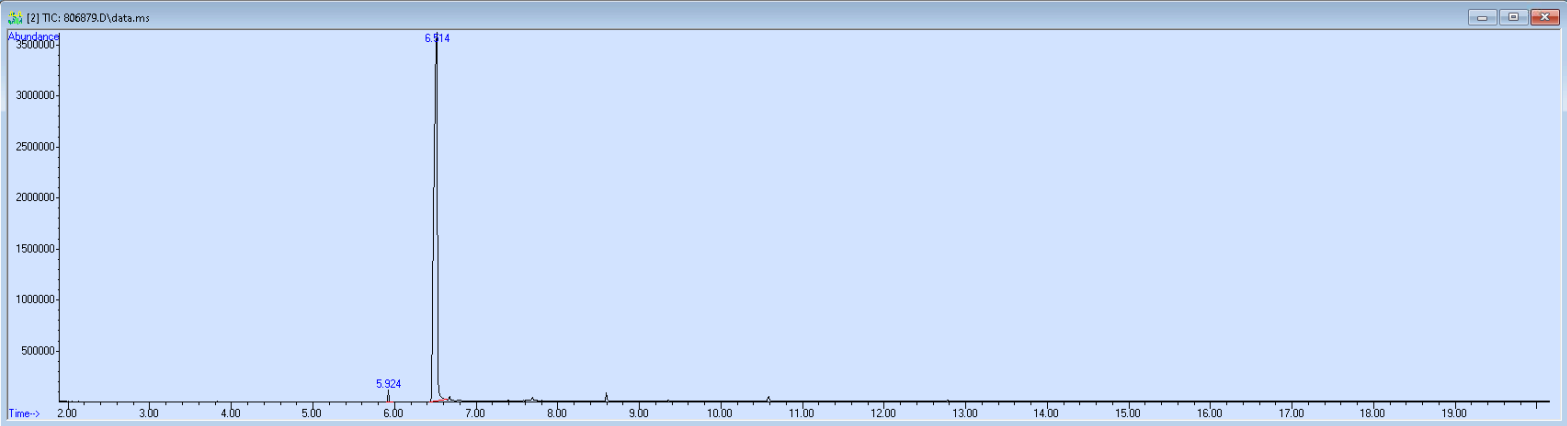1567x426 pixels.
Task: Click the 2.00 time axis value
Action: 67,412
